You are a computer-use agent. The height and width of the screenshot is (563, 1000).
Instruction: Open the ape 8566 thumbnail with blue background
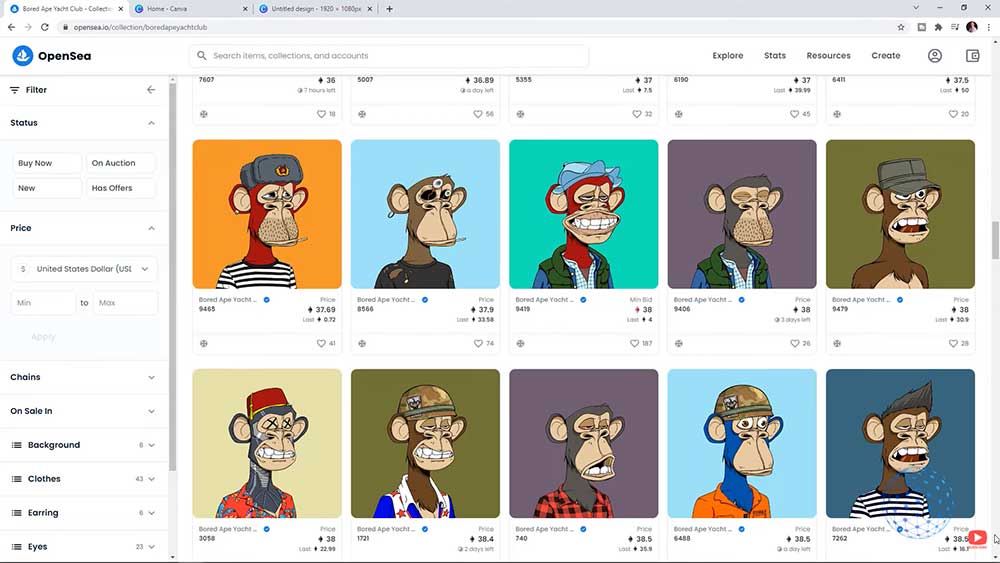click(425, 214)
